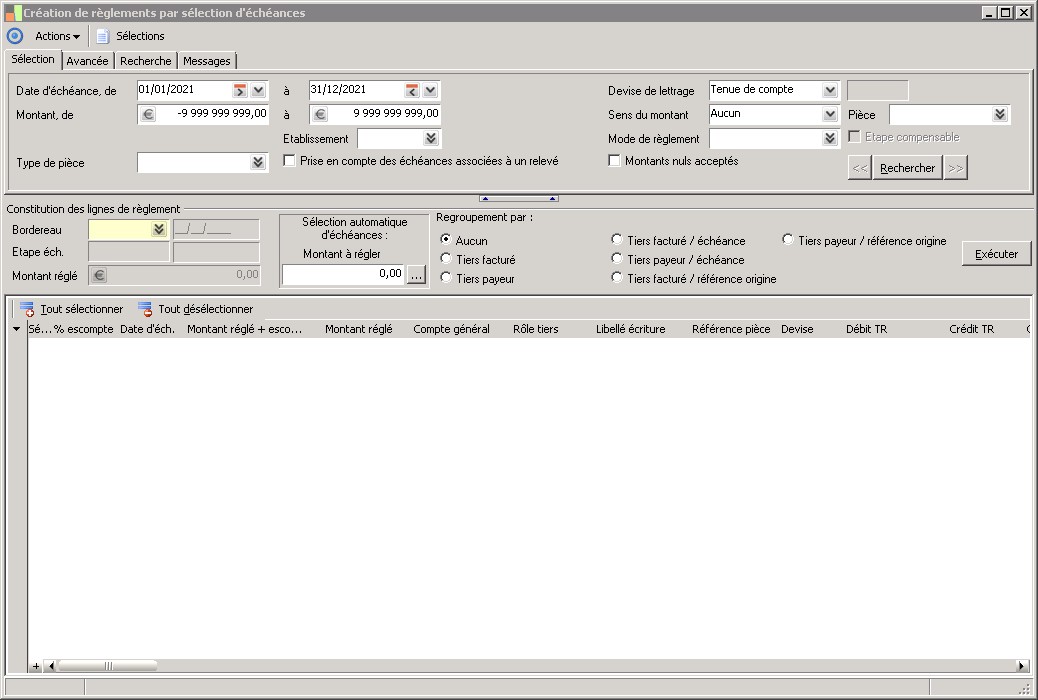This screenshot has width=1038, height=700.
Task: Click the horizontal scrollbar of the grid
Action: [500, 666]
